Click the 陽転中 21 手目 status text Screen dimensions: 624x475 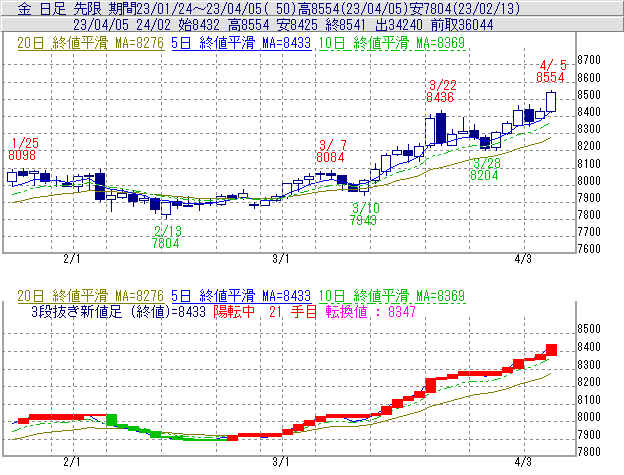pyautogui.click(x=265, y=312)
